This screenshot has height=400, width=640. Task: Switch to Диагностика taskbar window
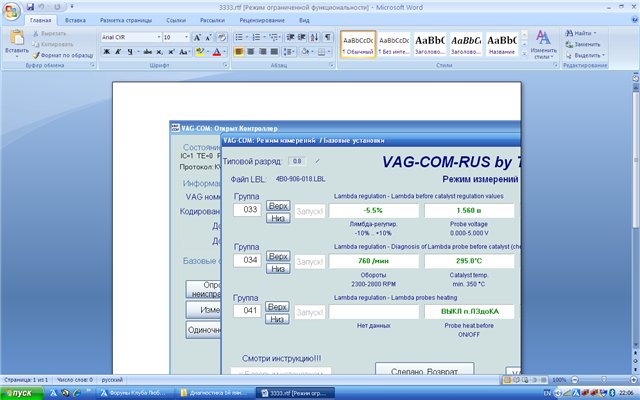[x=216, y=393]
